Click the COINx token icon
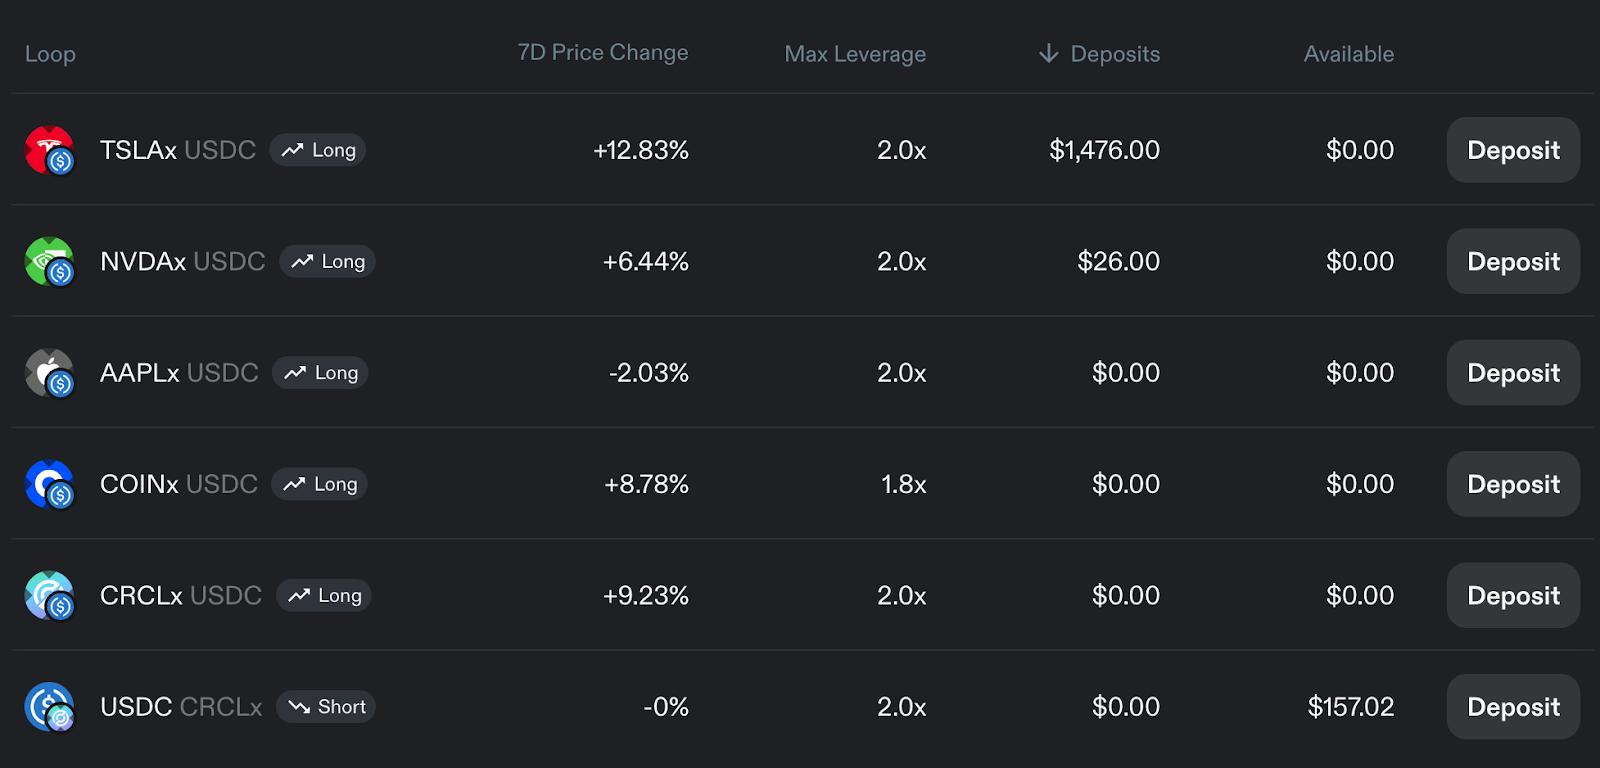This screenshot has width=1600, height=768. pos(49,484)
